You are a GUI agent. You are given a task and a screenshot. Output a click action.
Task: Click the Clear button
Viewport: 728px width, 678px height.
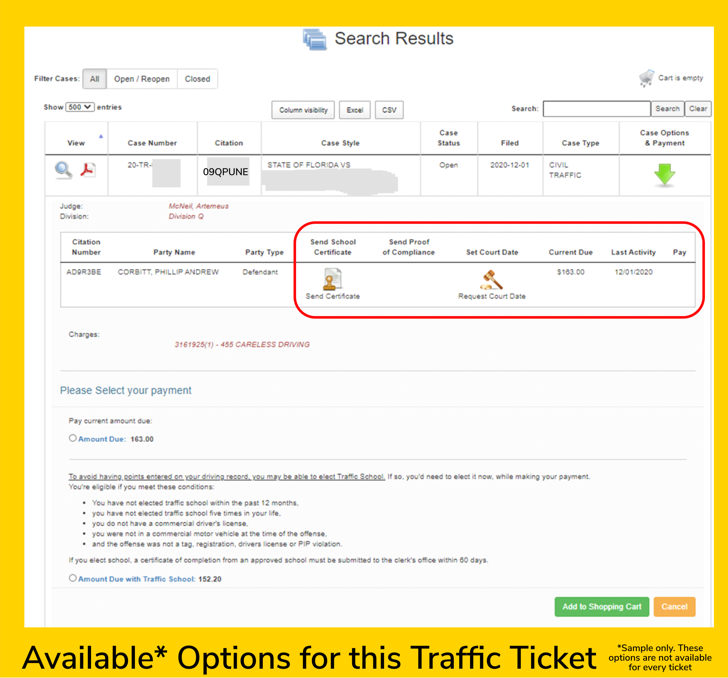click(x=698, y=109)
